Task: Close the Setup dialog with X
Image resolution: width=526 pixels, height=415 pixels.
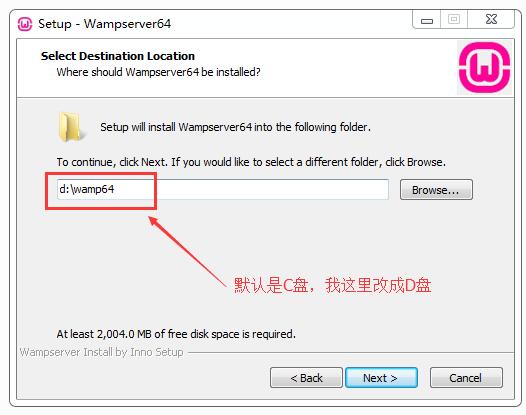Action: [x=491, y=19]
